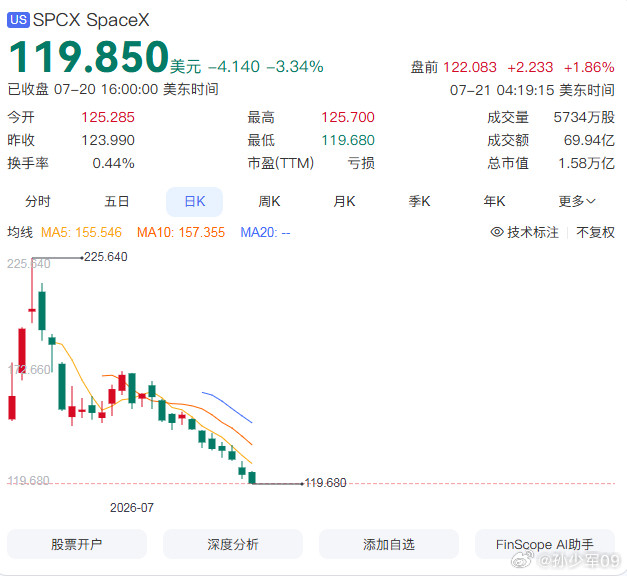627x576 pixels.
Task: Click the pre-market change +1.86%
Action: [x=589, y=67]
